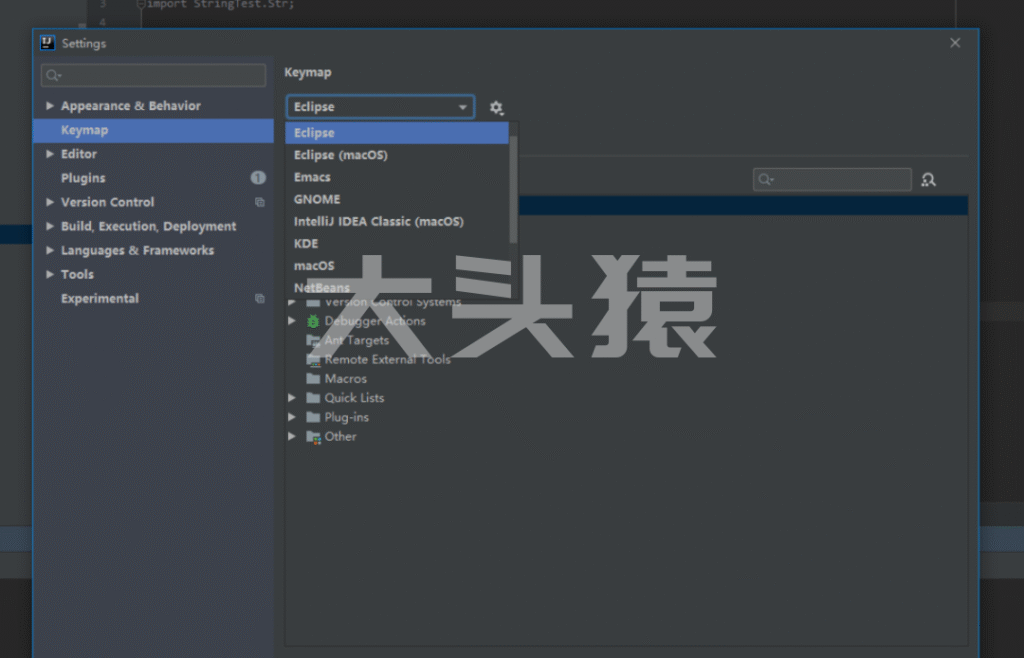Choose Emacs from the keymap list

coord(312,177)
